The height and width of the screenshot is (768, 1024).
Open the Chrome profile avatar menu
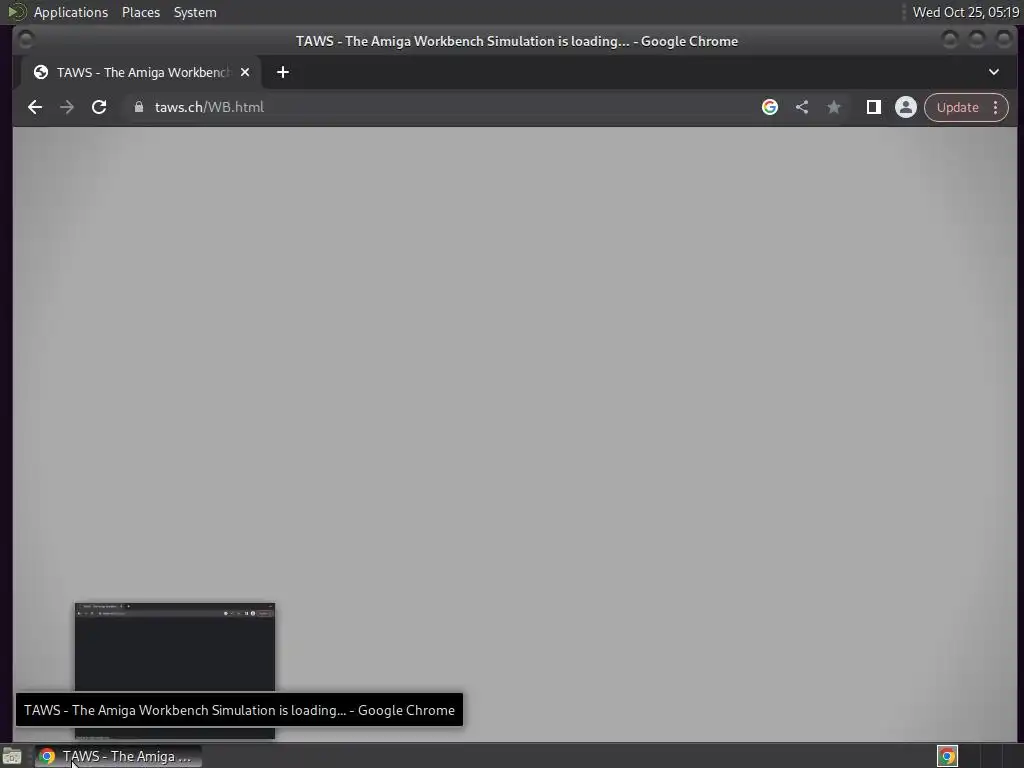click(x=906, y=107)
